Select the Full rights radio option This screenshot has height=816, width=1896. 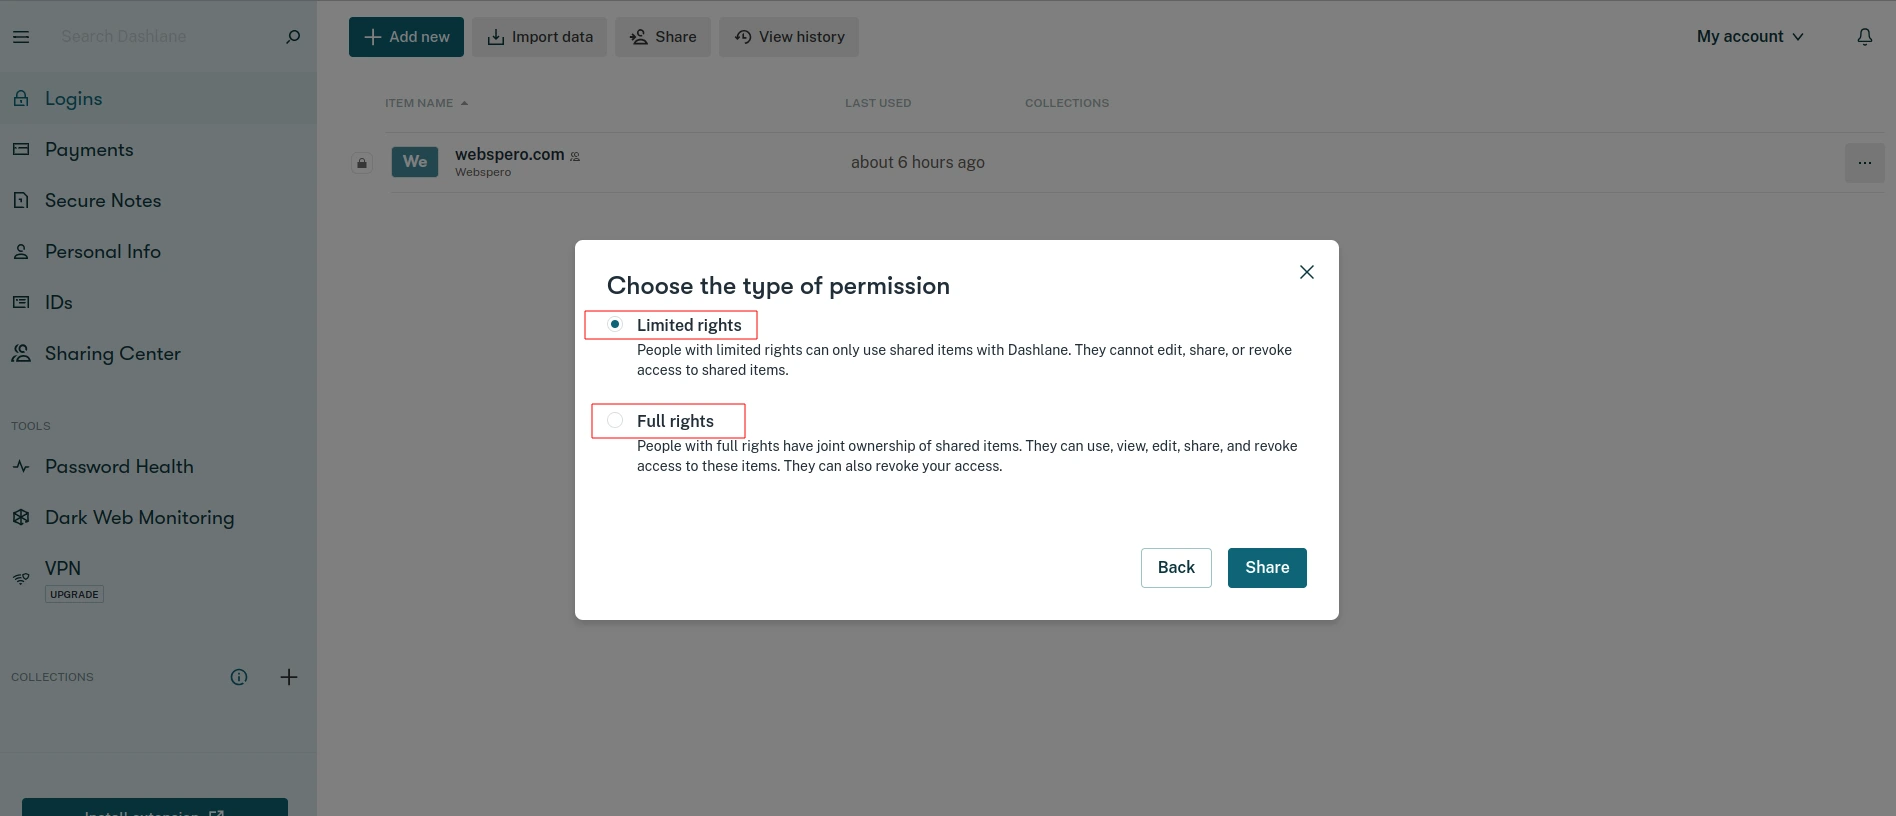pos(615,420)
